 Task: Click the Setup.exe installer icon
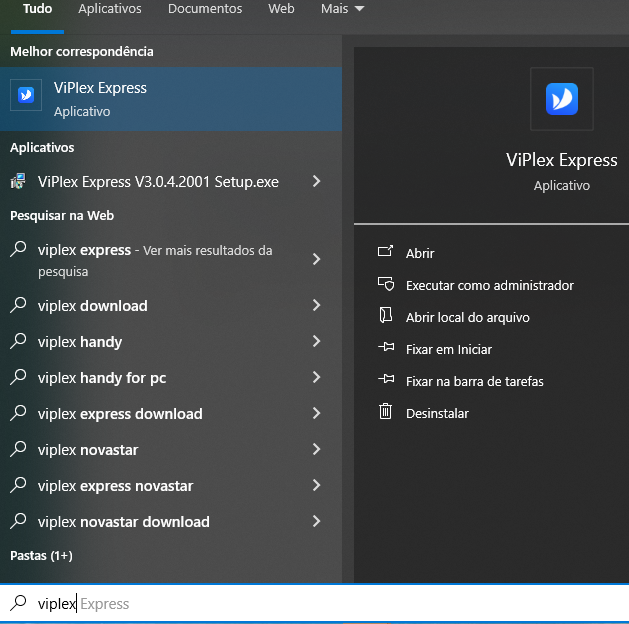(x=18, y=182)
